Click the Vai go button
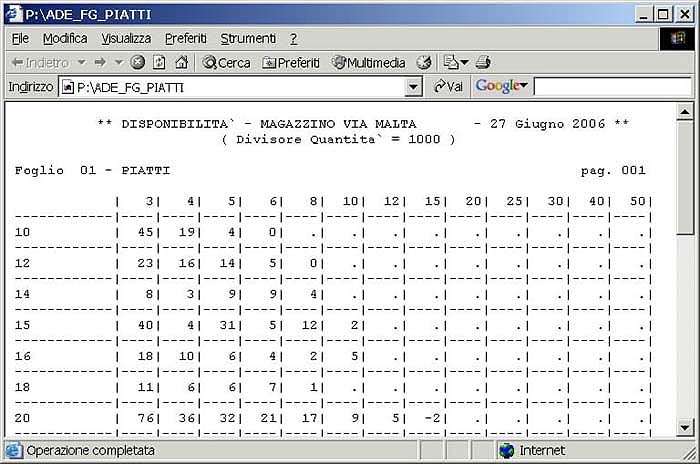The width and height of the screenshot is (700, 464). coord(448,87)
